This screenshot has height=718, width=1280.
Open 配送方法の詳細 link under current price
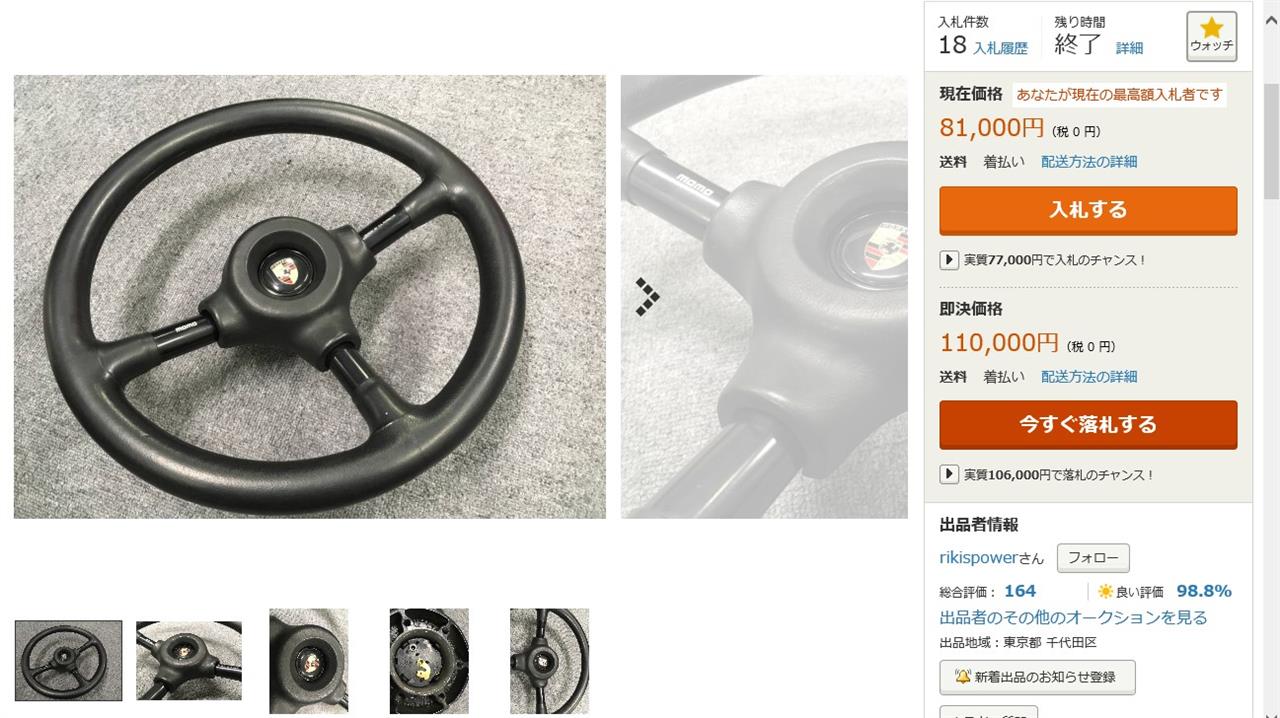1089,161
